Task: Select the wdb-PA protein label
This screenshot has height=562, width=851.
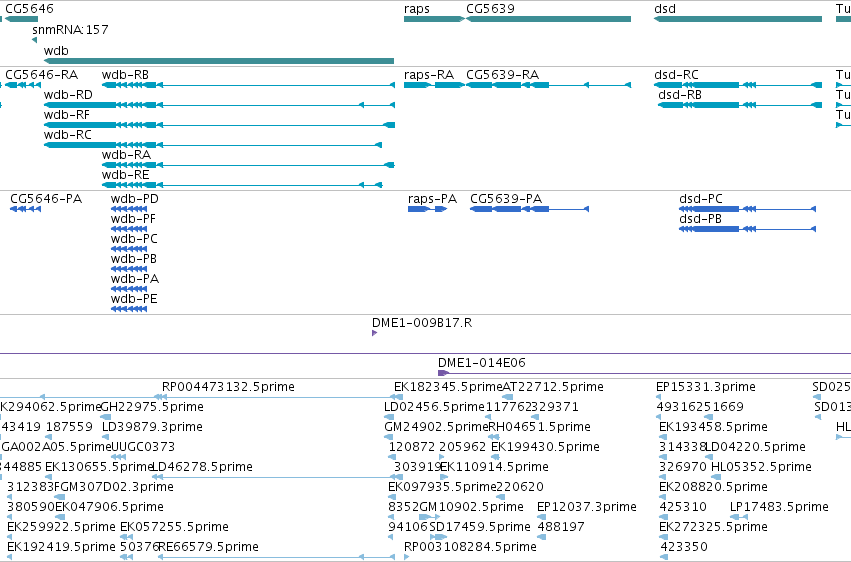Action: [x=135, y=279]
